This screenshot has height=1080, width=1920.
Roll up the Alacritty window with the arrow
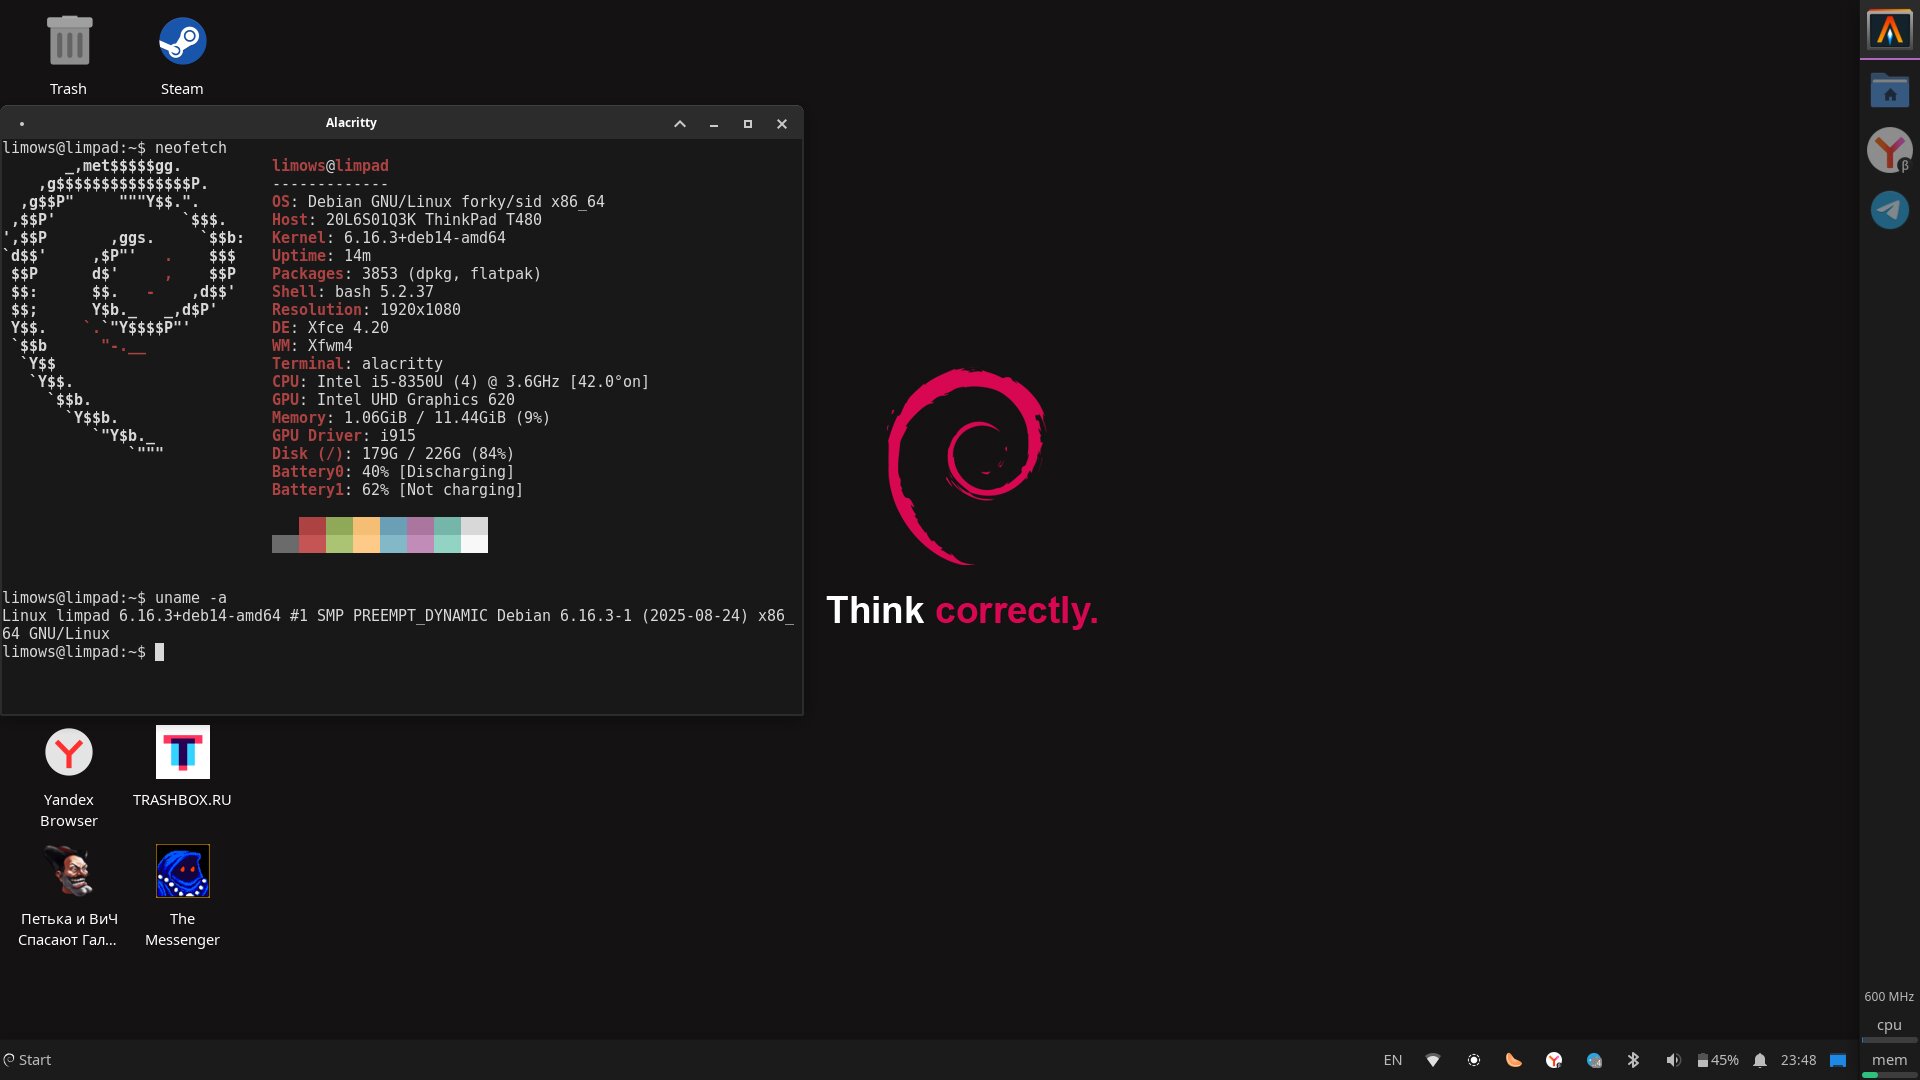click(x=680, y=124)
